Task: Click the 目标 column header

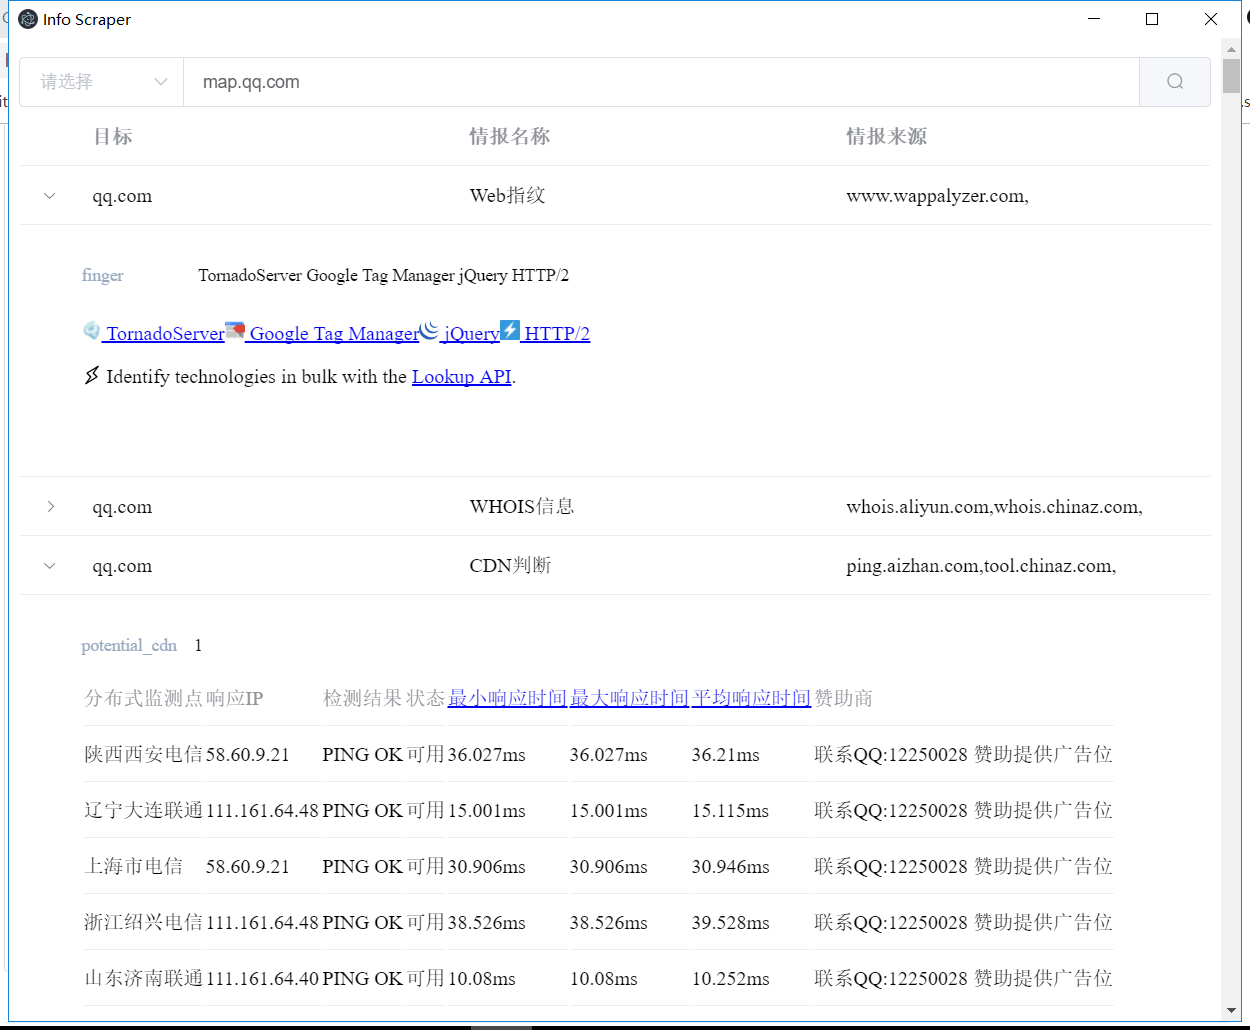Action: tap(113, 137)
